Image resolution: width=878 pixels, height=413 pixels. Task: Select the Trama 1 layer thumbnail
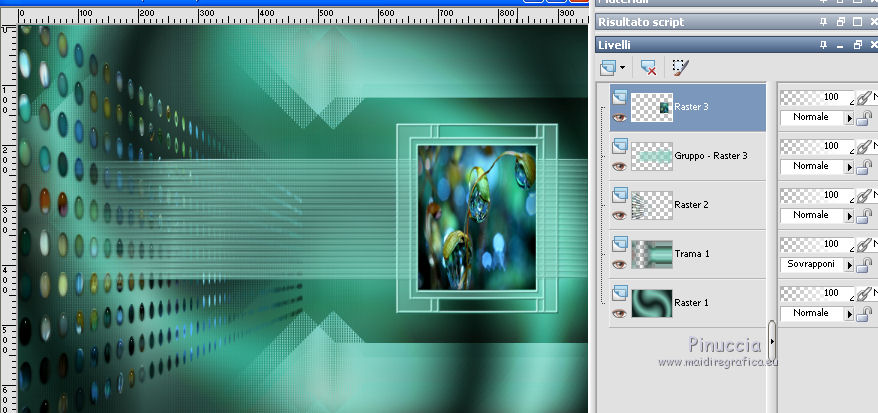tap(652, 254)
